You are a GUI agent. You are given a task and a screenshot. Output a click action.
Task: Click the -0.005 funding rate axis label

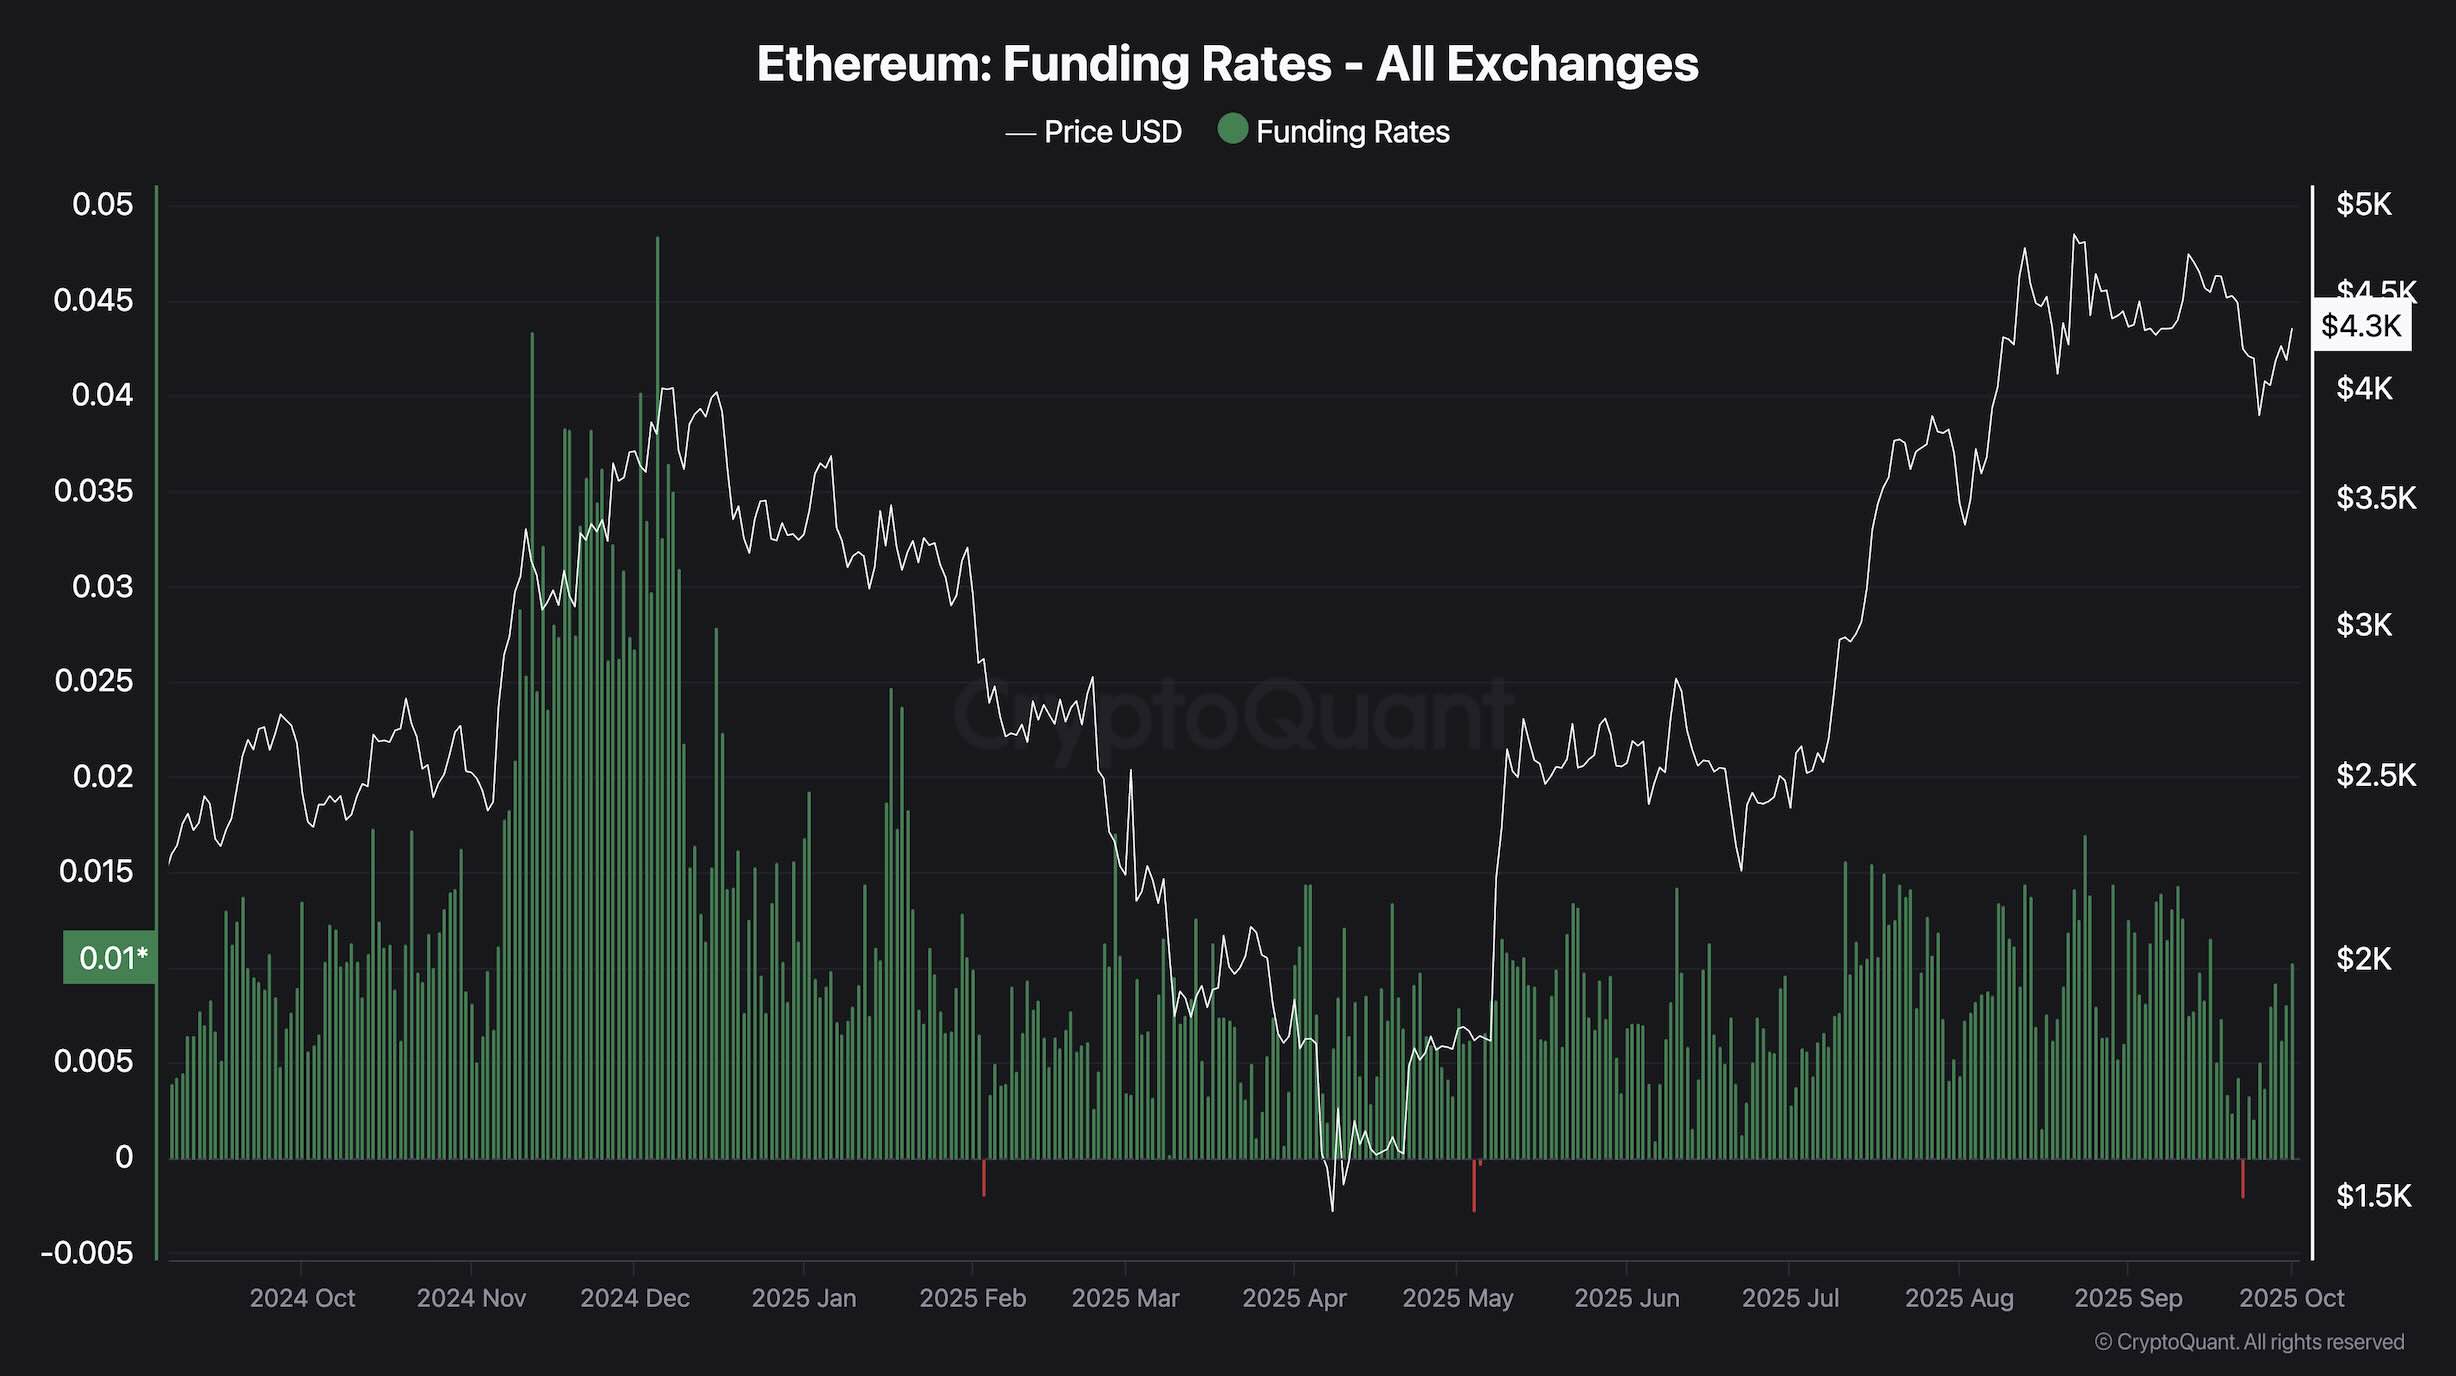tap(87, 1253)
